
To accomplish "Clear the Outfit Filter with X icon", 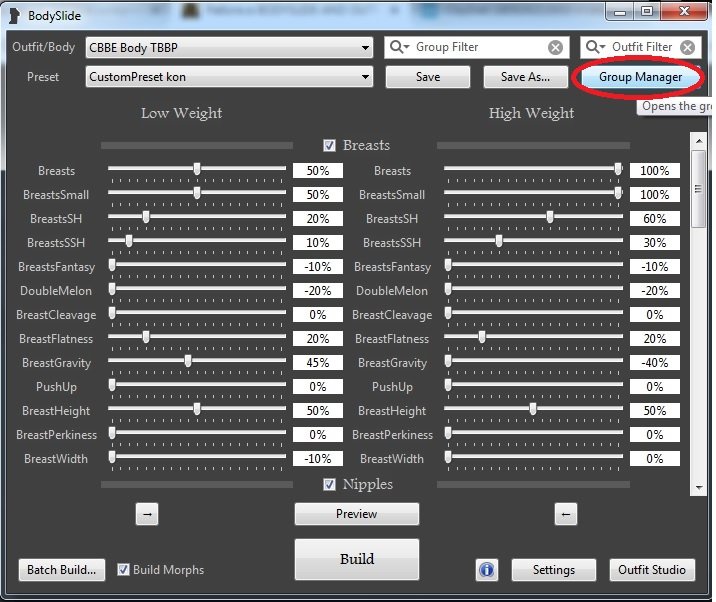I will [688, 47].
